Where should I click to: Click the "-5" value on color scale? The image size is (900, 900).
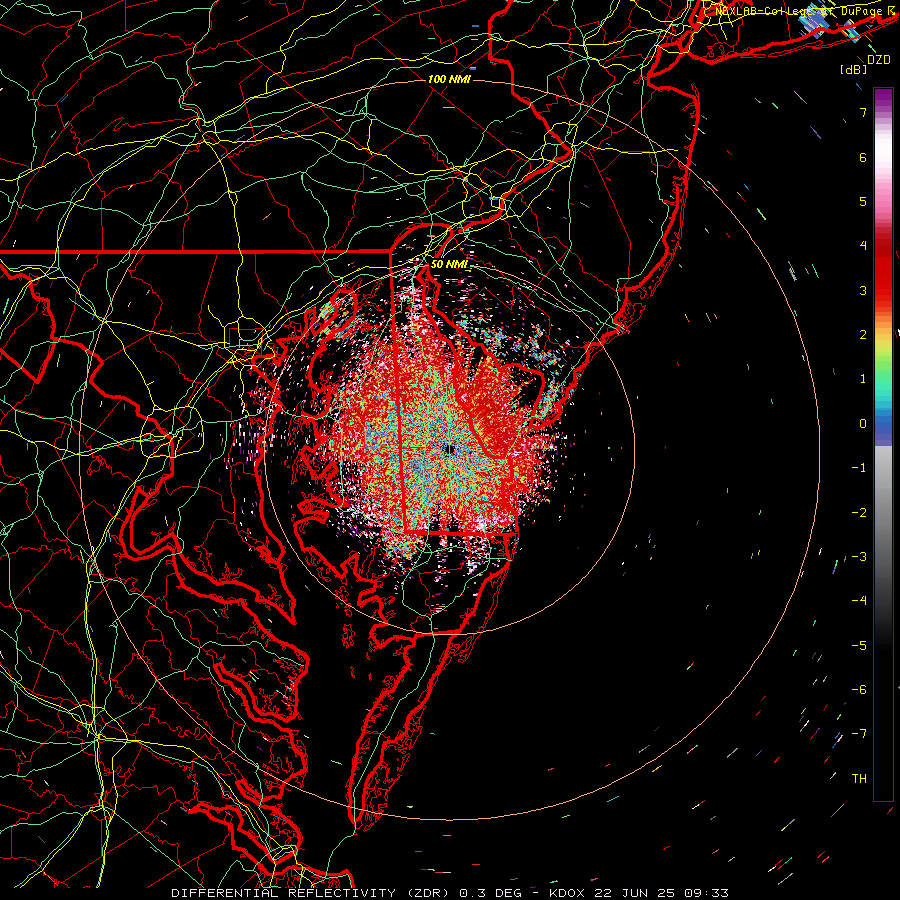(x=859, y=645)
